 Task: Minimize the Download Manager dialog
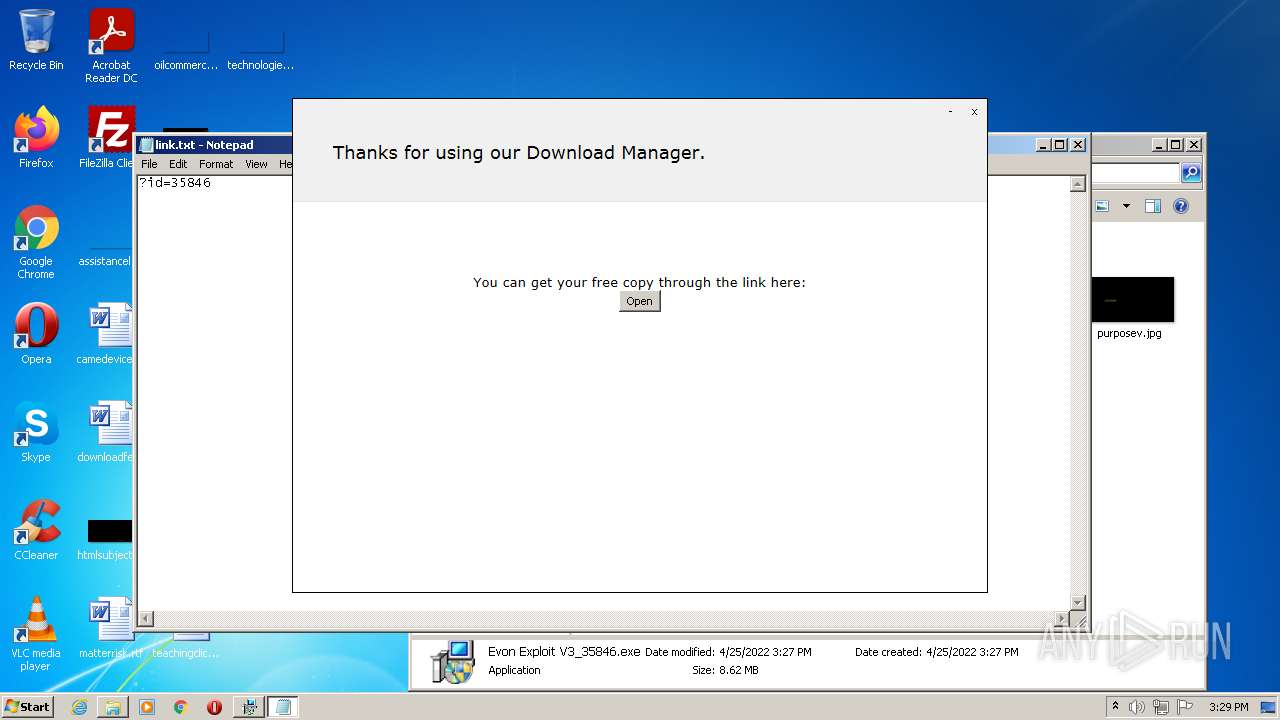tap(950, 112)
